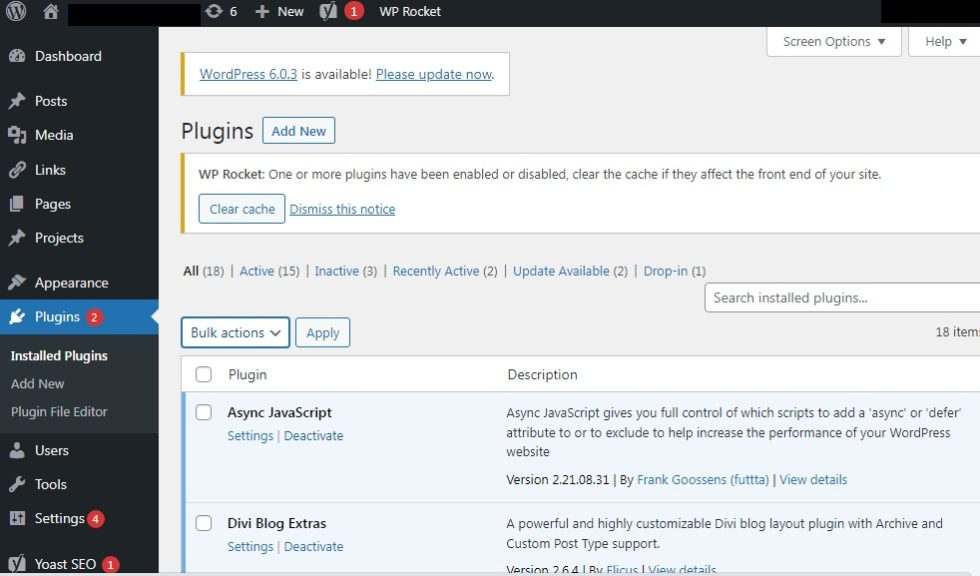Expand the Help dropdown tab
980x576 pixels.
945,42
